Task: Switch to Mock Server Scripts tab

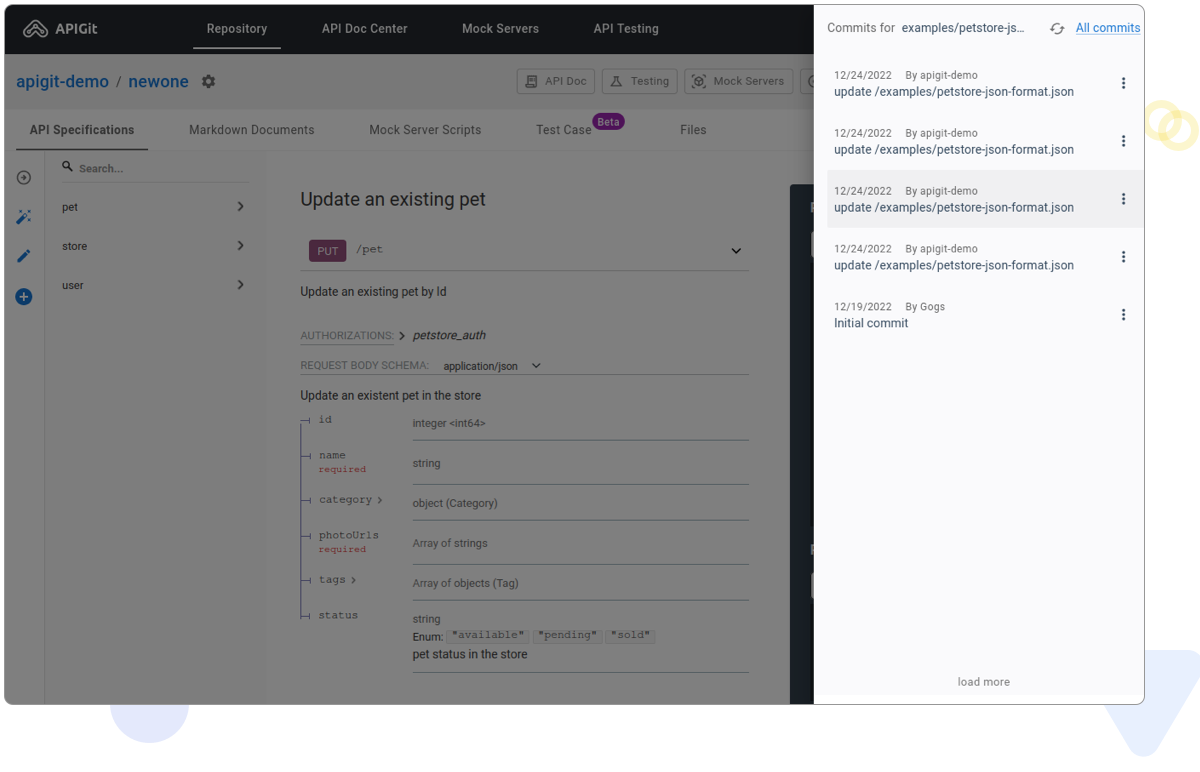Action: point(425,130)
